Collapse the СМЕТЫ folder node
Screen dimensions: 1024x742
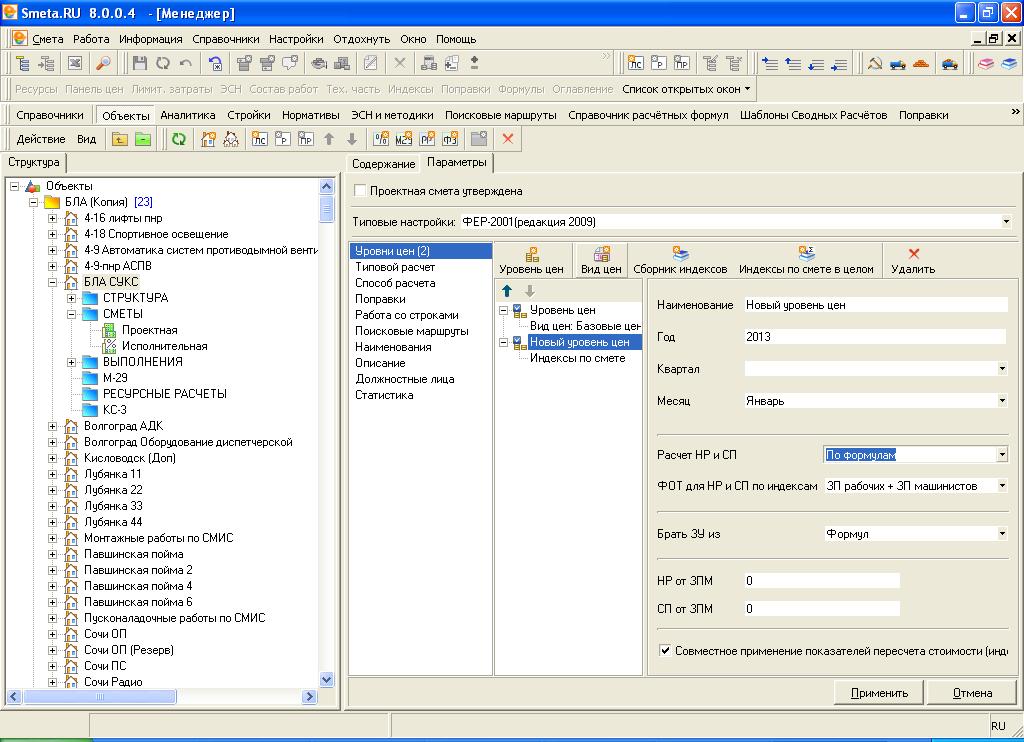click(72, 314)
